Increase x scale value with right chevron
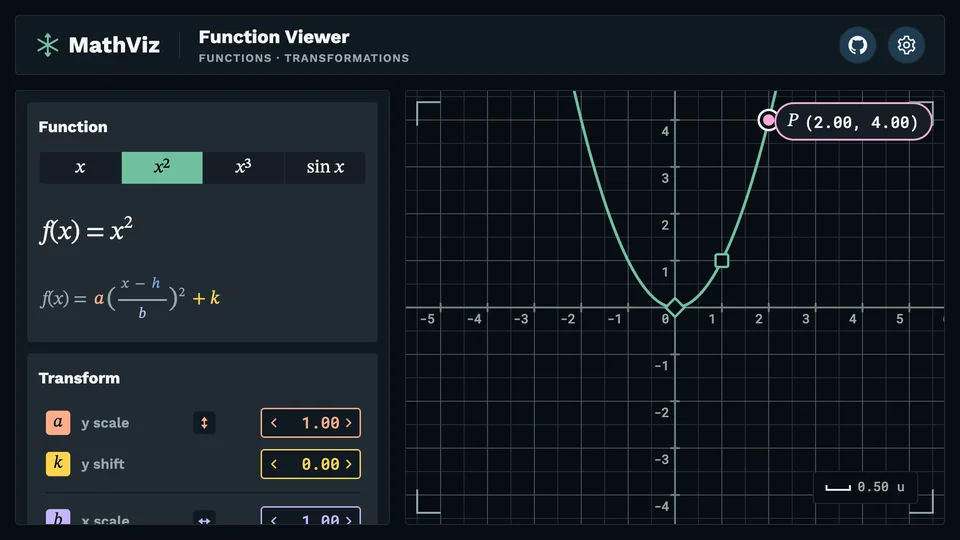This screenshot has height=540, width=960. (x=349, y=520)
